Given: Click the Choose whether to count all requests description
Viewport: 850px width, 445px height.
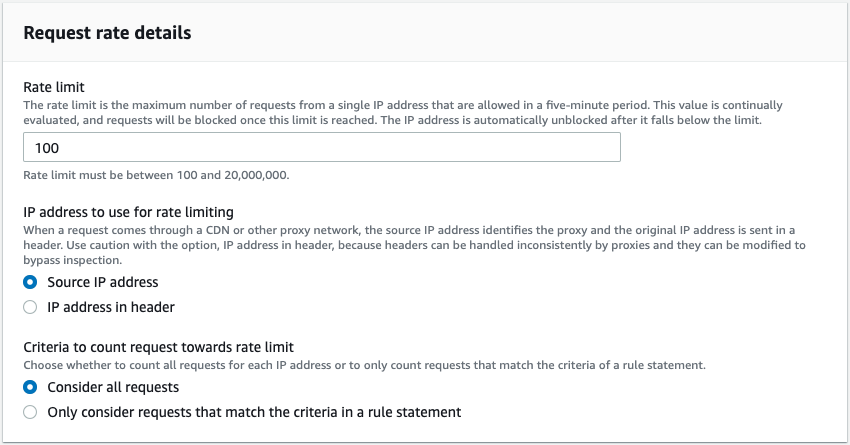Looking at the screenshot, I should point(365,365).
